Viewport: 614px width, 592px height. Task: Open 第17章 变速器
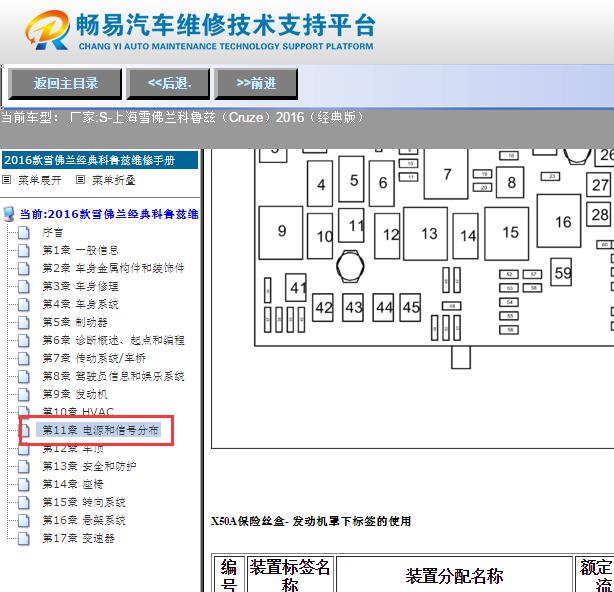click(x=78, y=538)
